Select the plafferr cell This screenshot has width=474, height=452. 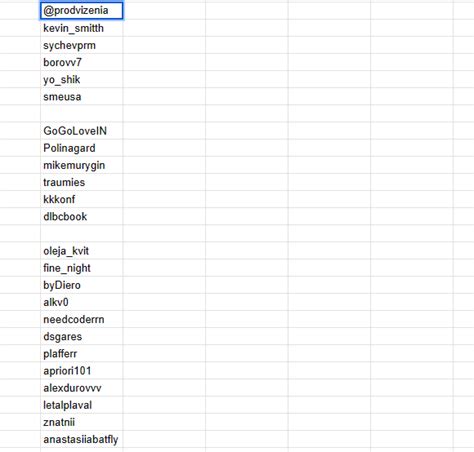point(82,354)
